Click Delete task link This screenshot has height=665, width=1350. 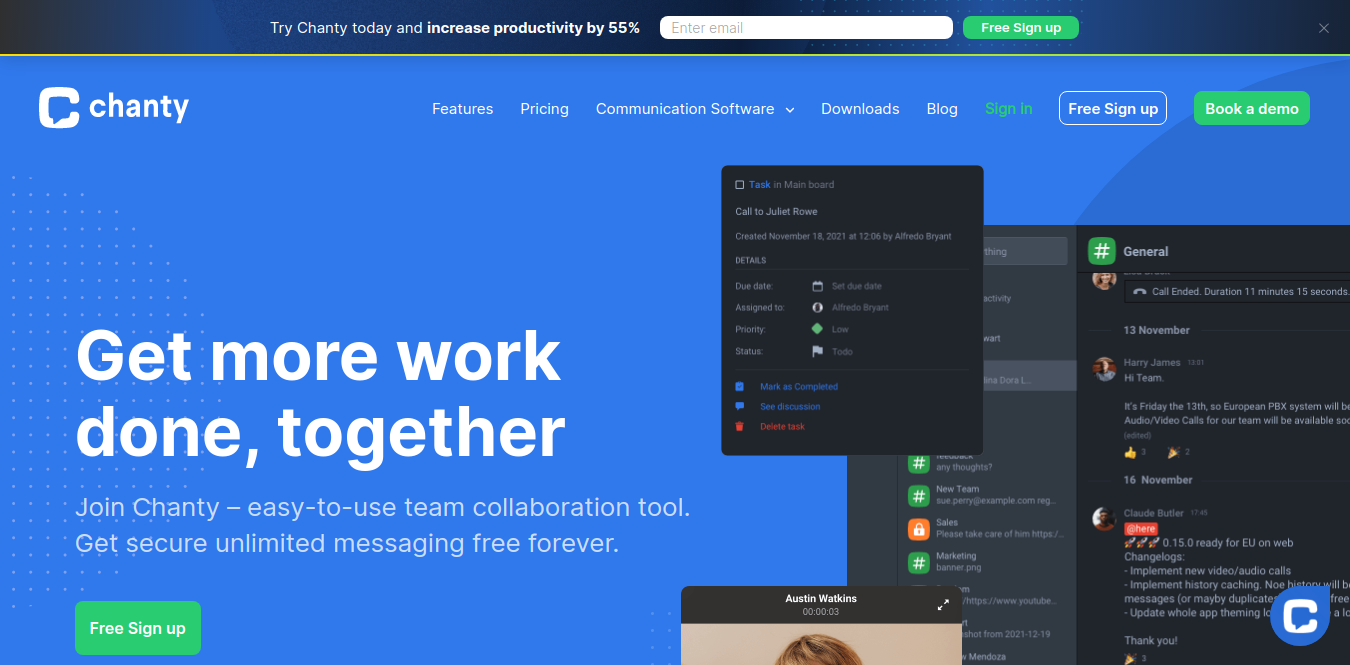tap(782, 426)
